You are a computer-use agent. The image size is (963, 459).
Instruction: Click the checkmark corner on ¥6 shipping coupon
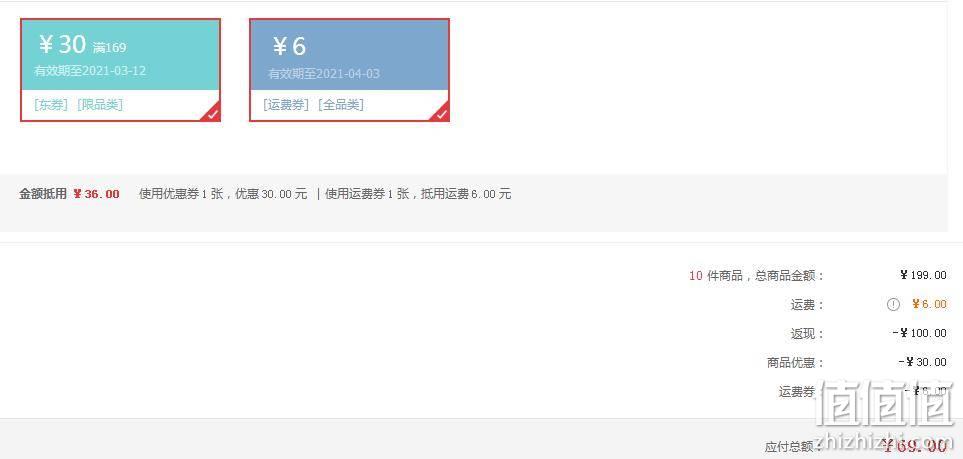pyautogui.click(x=442, y=114)
